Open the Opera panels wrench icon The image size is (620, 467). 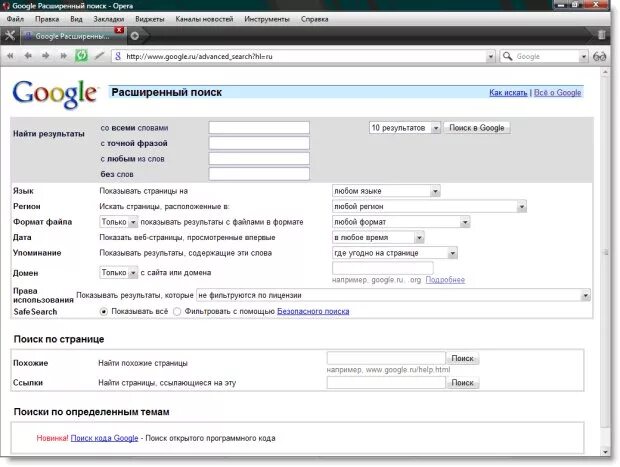[9, 36]
